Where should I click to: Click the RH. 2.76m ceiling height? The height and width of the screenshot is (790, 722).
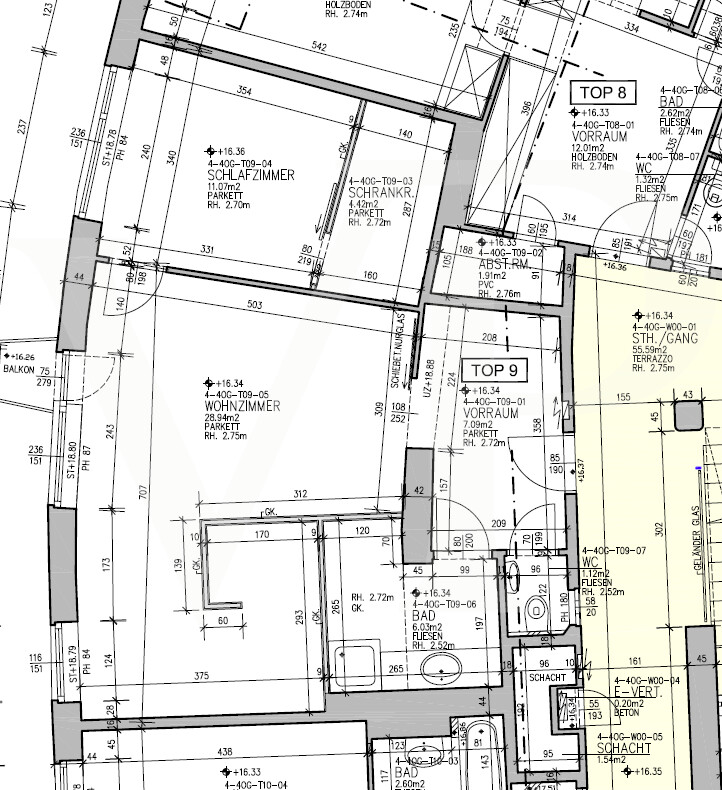[499, 294]
